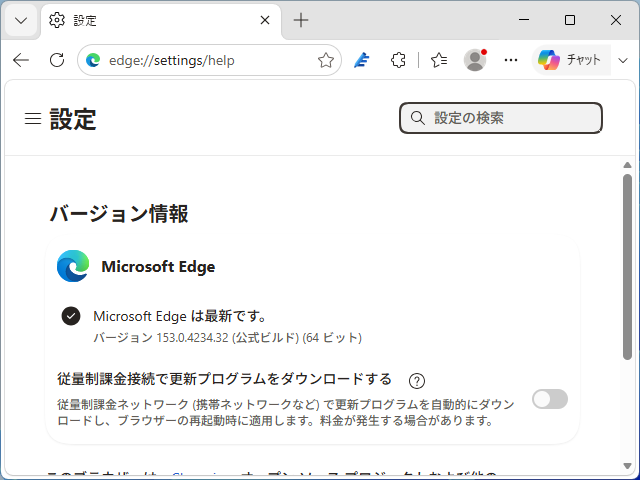Image resolution: width=640 pixels, height=480 pixels.
Task: Open the Favorites list icon
Action: coord(439,60)
